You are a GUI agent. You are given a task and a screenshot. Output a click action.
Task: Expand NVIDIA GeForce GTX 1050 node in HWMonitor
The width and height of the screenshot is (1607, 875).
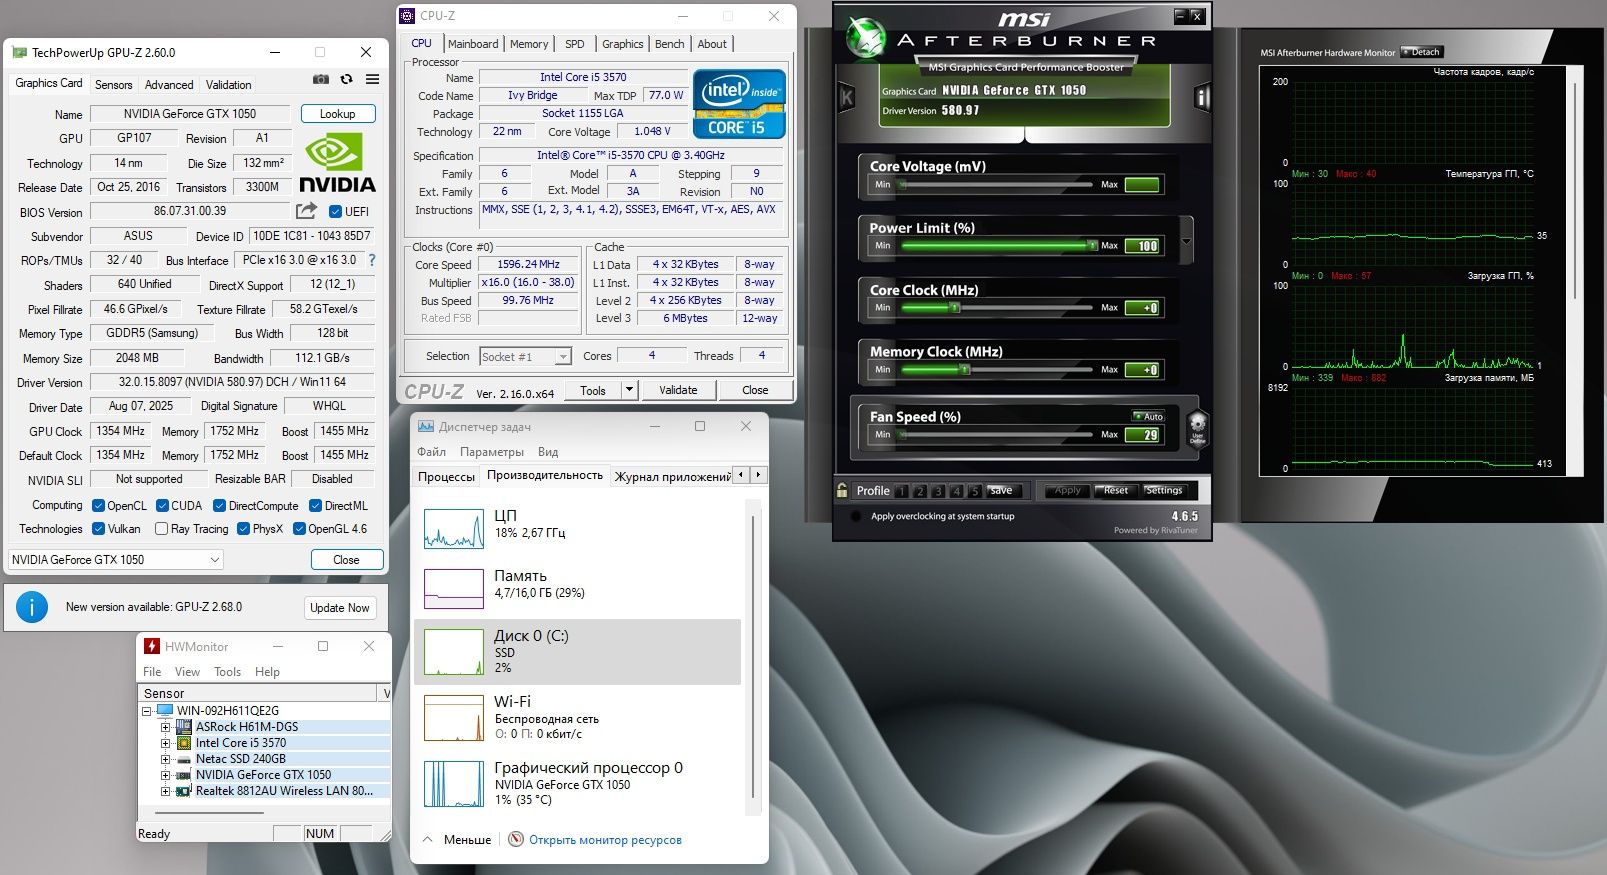pos(166,775)
